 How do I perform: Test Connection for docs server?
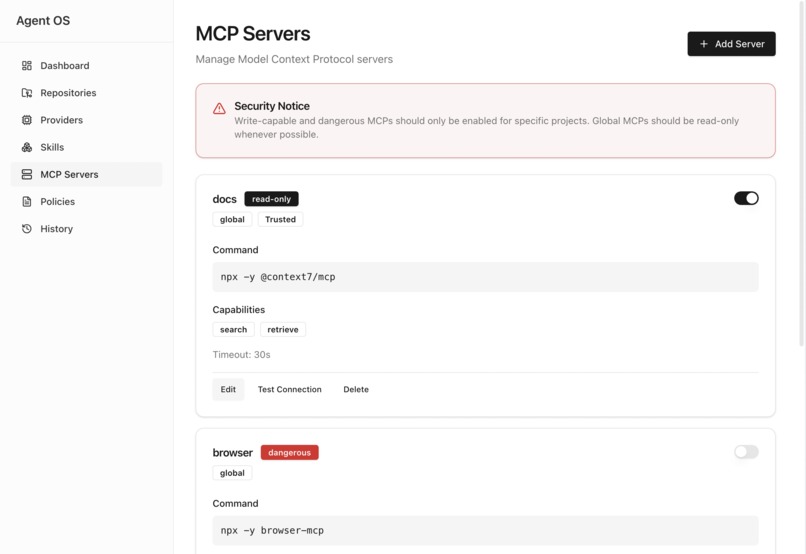click(289, 390)
